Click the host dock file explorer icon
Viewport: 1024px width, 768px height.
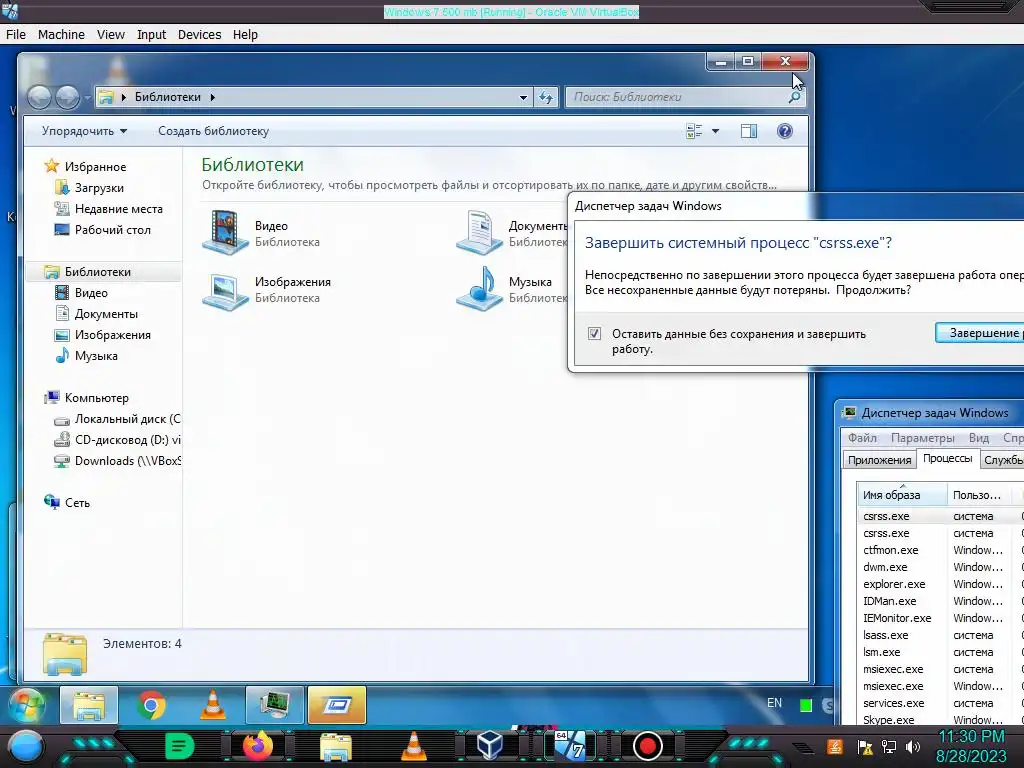[x=336, y=747]
